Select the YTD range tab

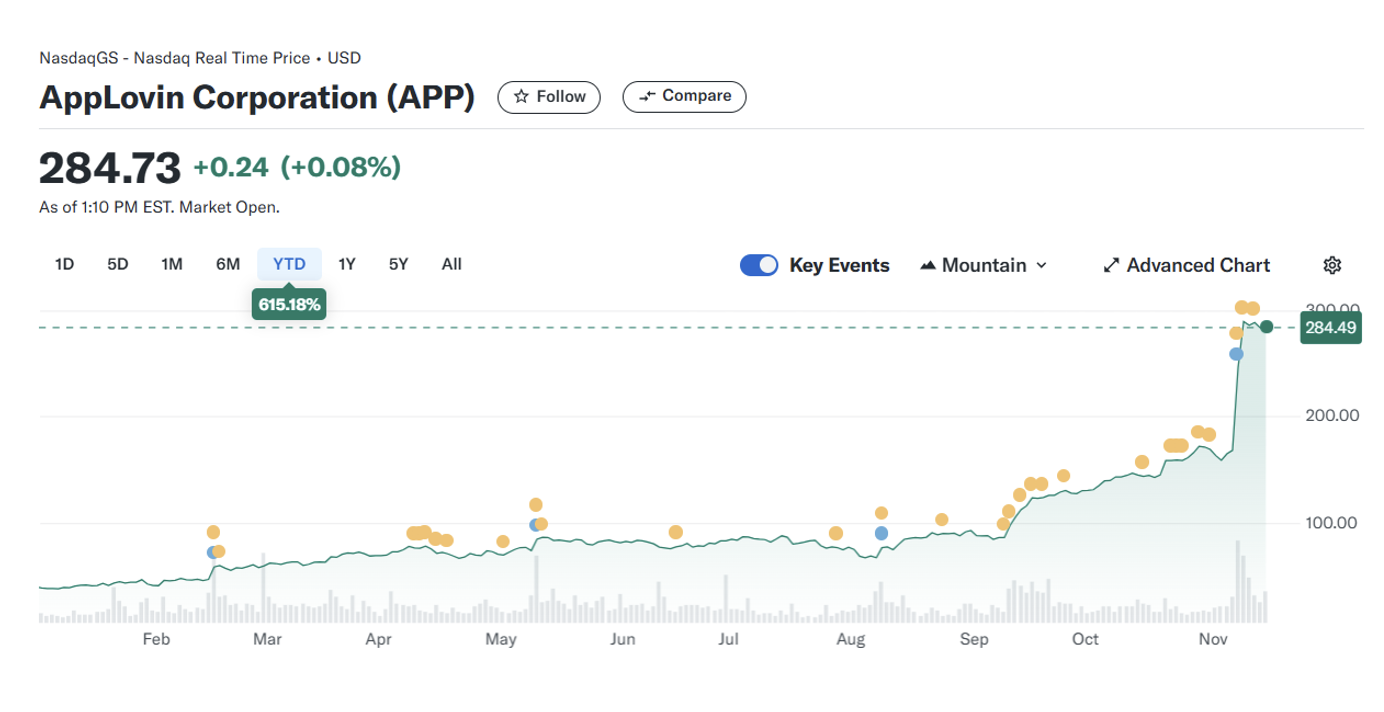289,264
